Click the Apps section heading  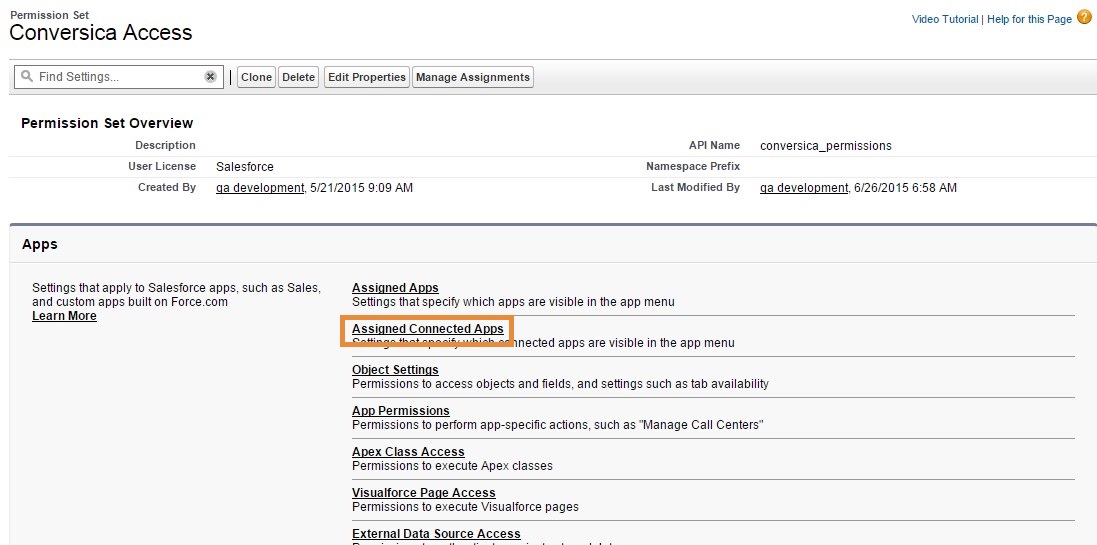[40, 245]
